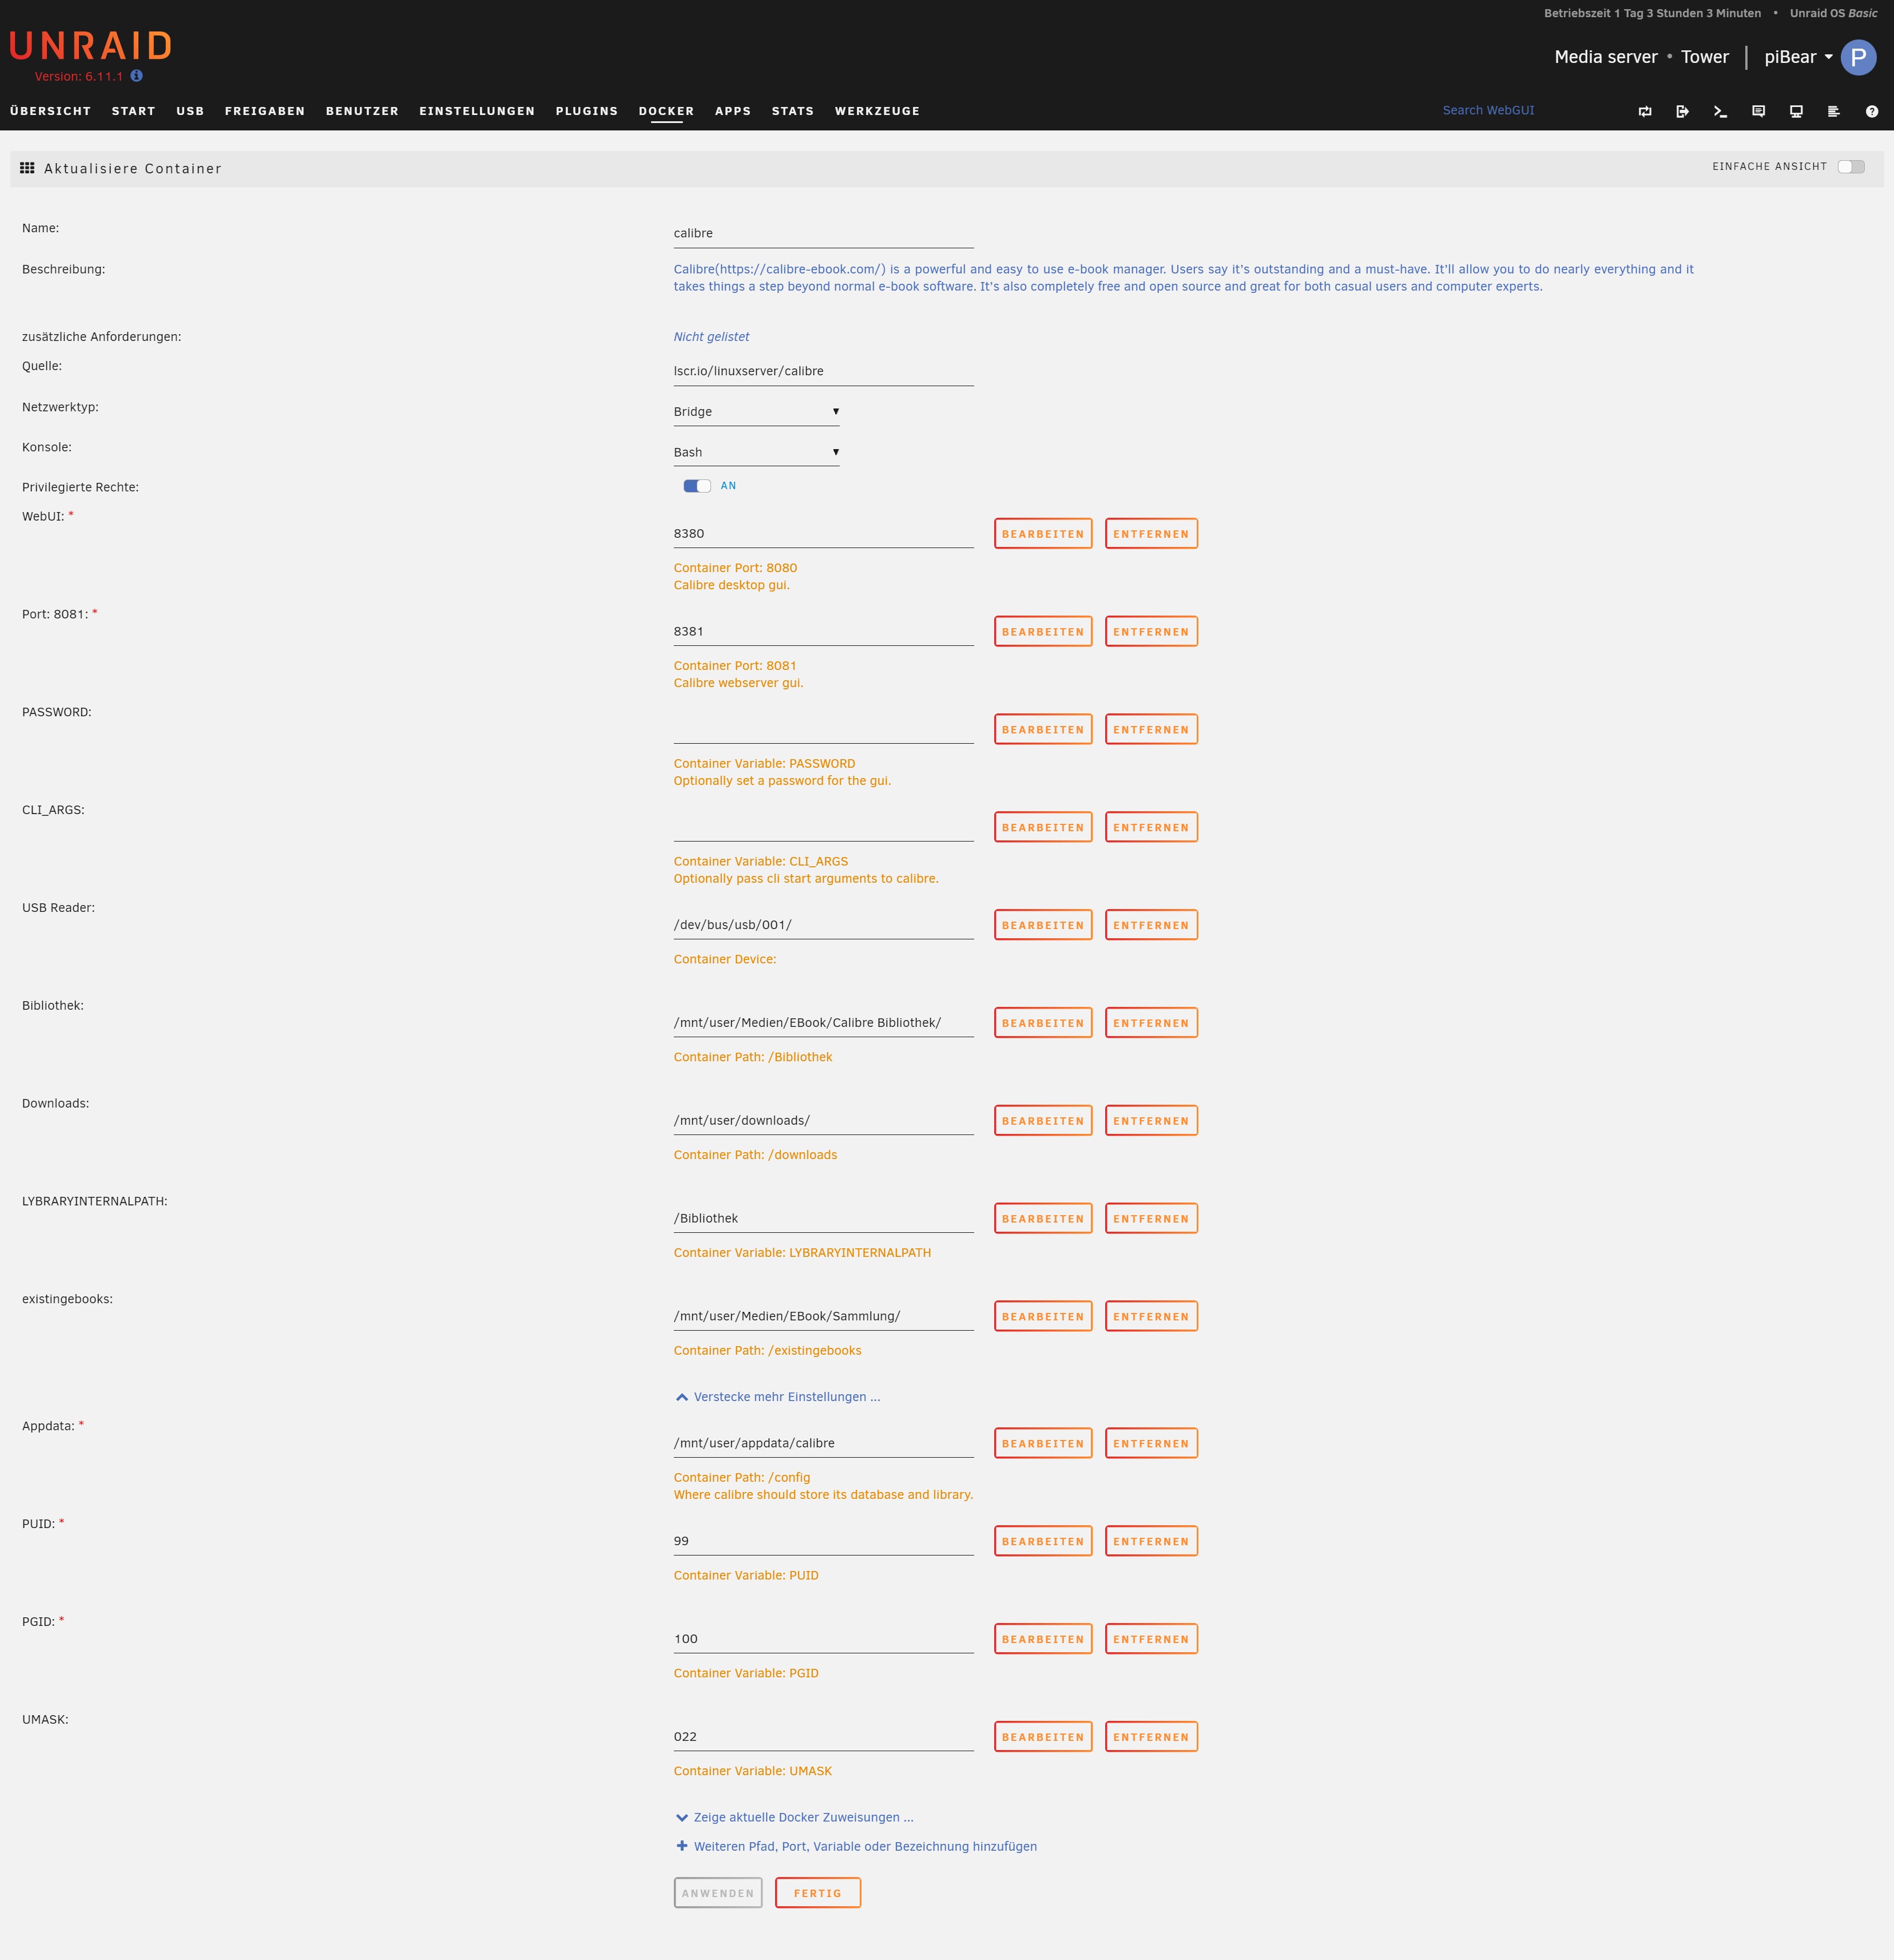Click Bearbeiten for the WebUI port
This screenshot has height=1960, width=1894.
pos(1043,534)
